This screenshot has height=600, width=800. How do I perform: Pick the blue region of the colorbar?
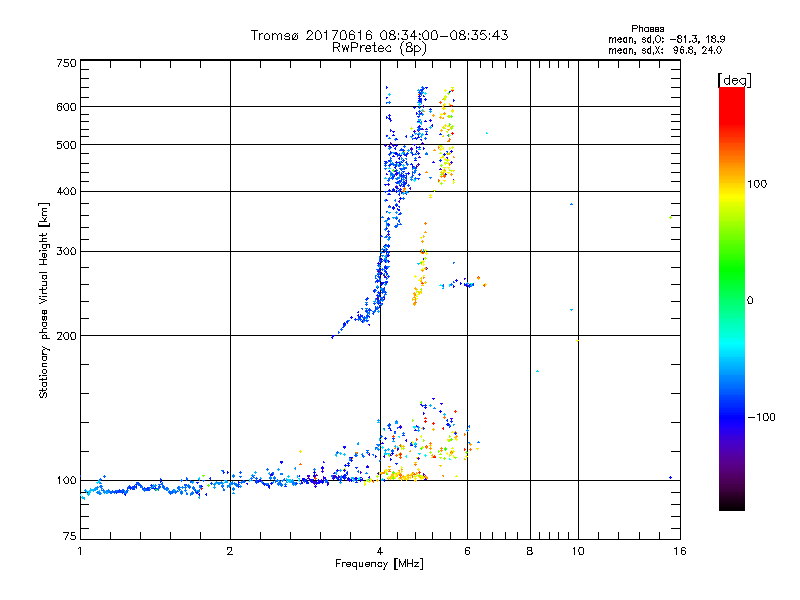tap(731, 410)
